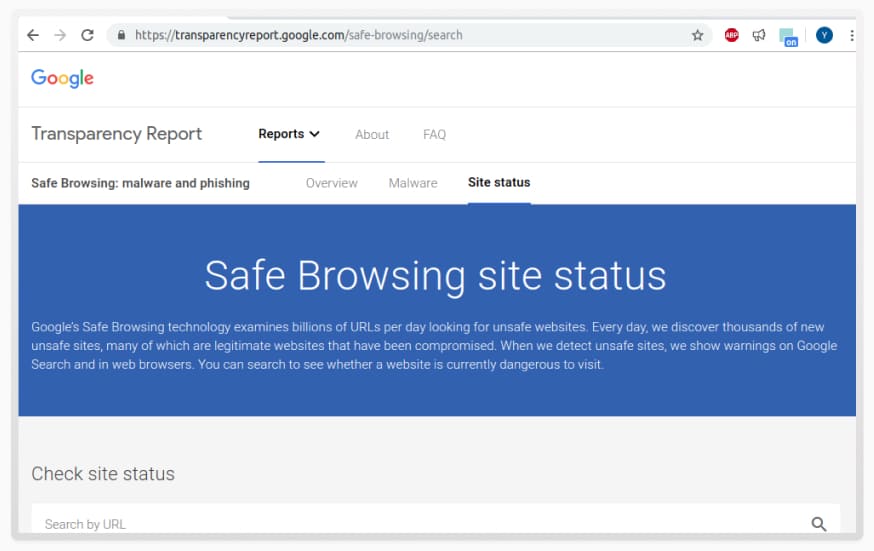Click the megaphone extension icon
Screen dimensions: 874x551
(759, 35)
